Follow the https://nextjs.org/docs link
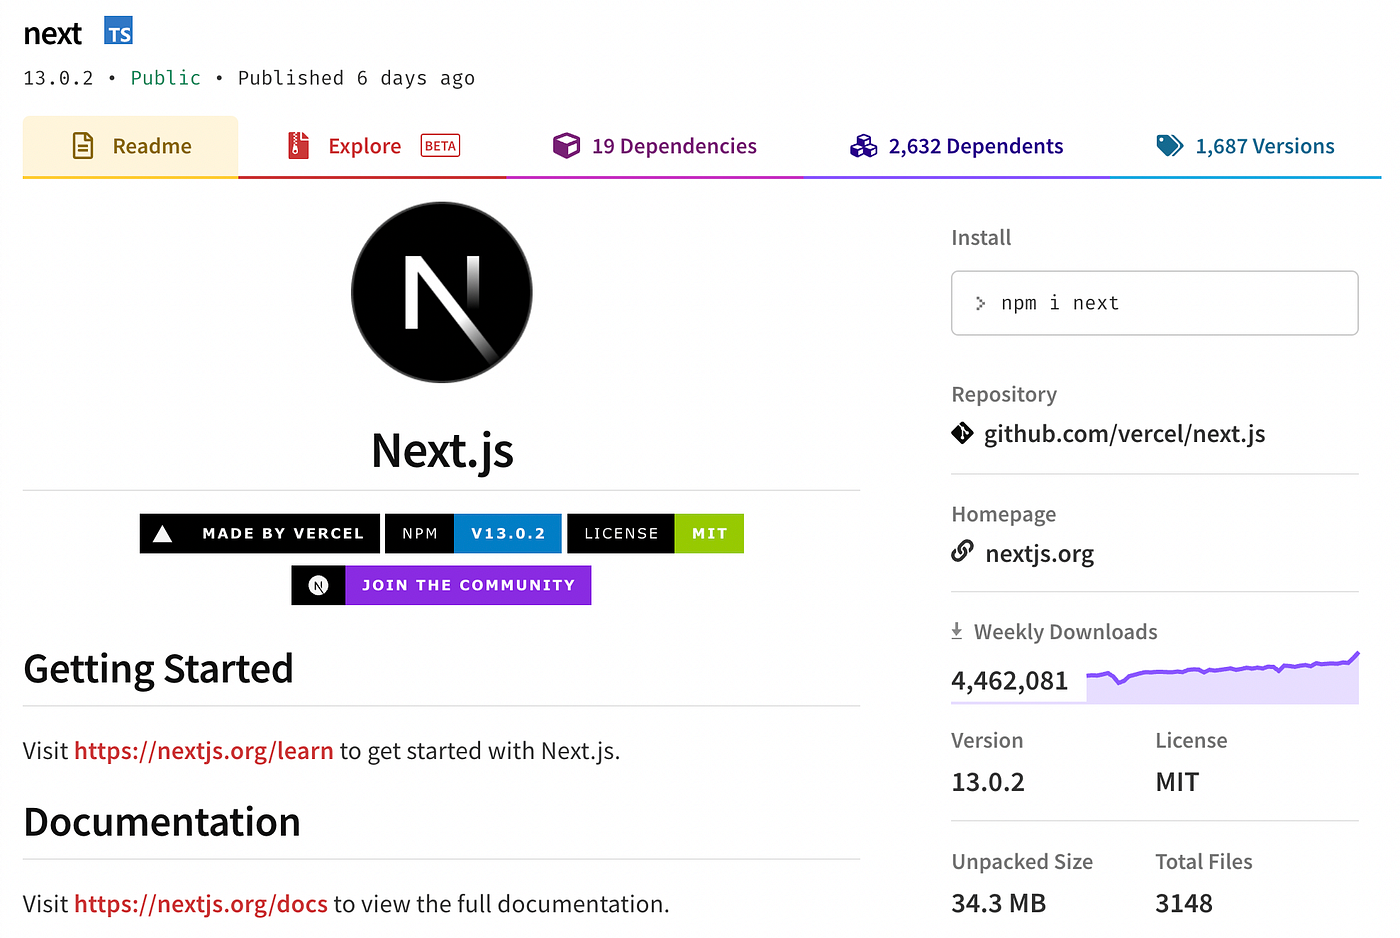Screen dimensions: 1400x938 pos(201,904)
